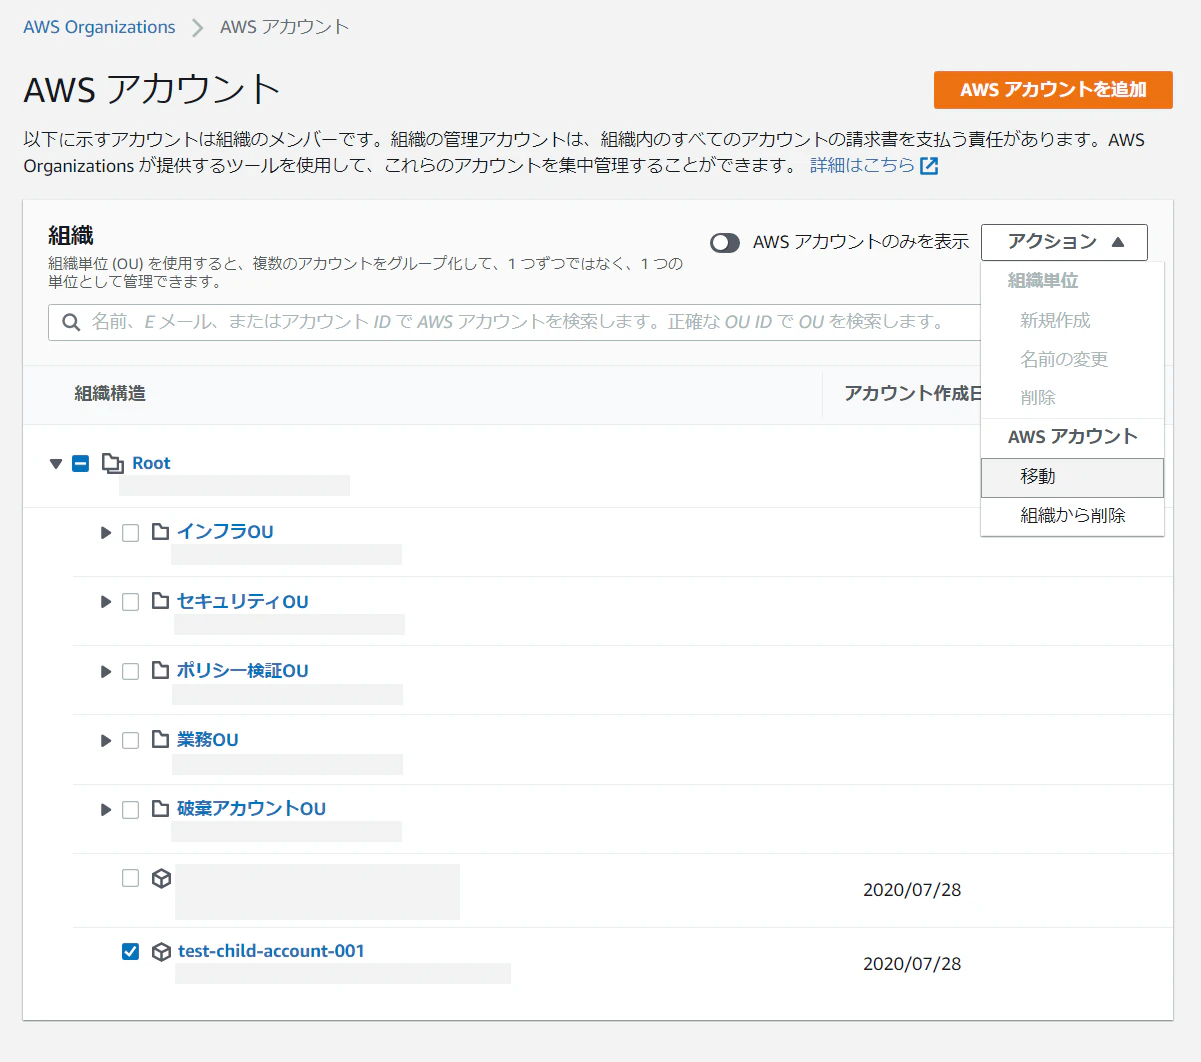Image resolution: width=1201 pixels, height=1062 pixels.
Task: Toggle the Root checkbox
Action: (x=81, y=463)
